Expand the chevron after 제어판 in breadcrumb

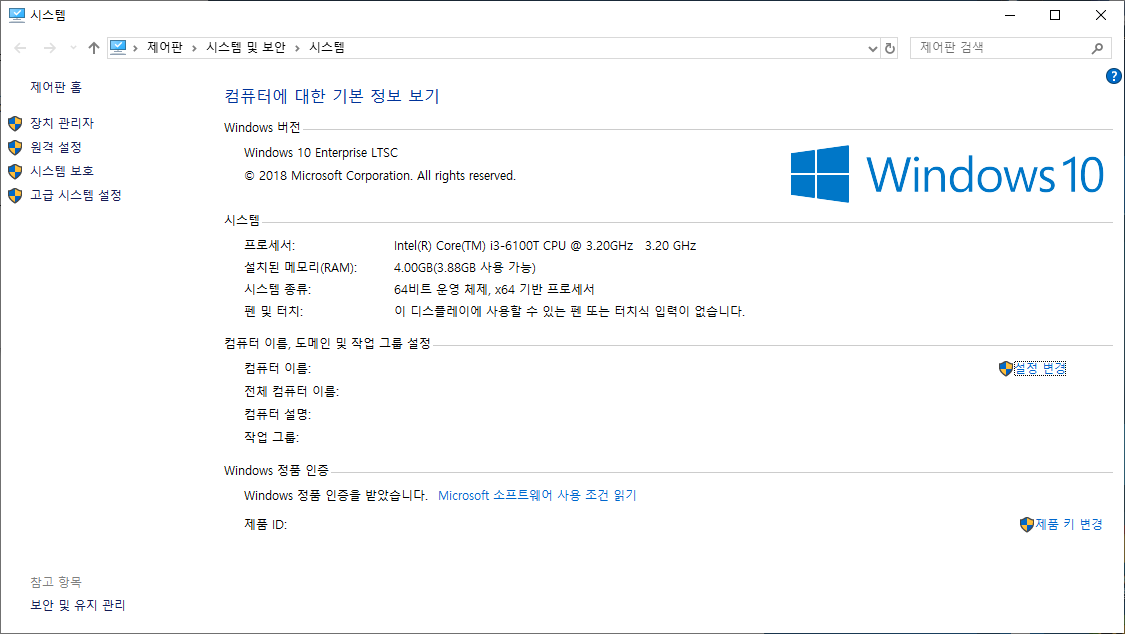point(194,48)
